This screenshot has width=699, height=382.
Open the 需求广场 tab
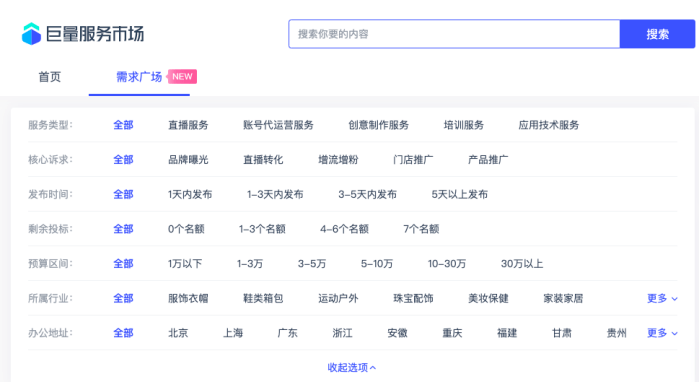pyautogui.click(x=139, y=77)
